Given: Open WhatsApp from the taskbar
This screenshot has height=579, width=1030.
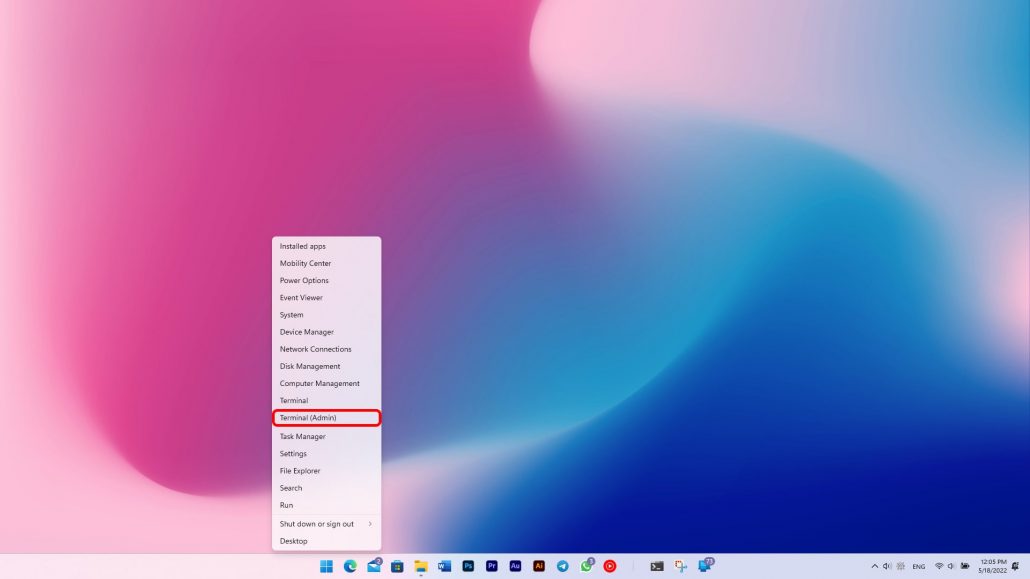Looking at the screenshot, I should 586,566.
